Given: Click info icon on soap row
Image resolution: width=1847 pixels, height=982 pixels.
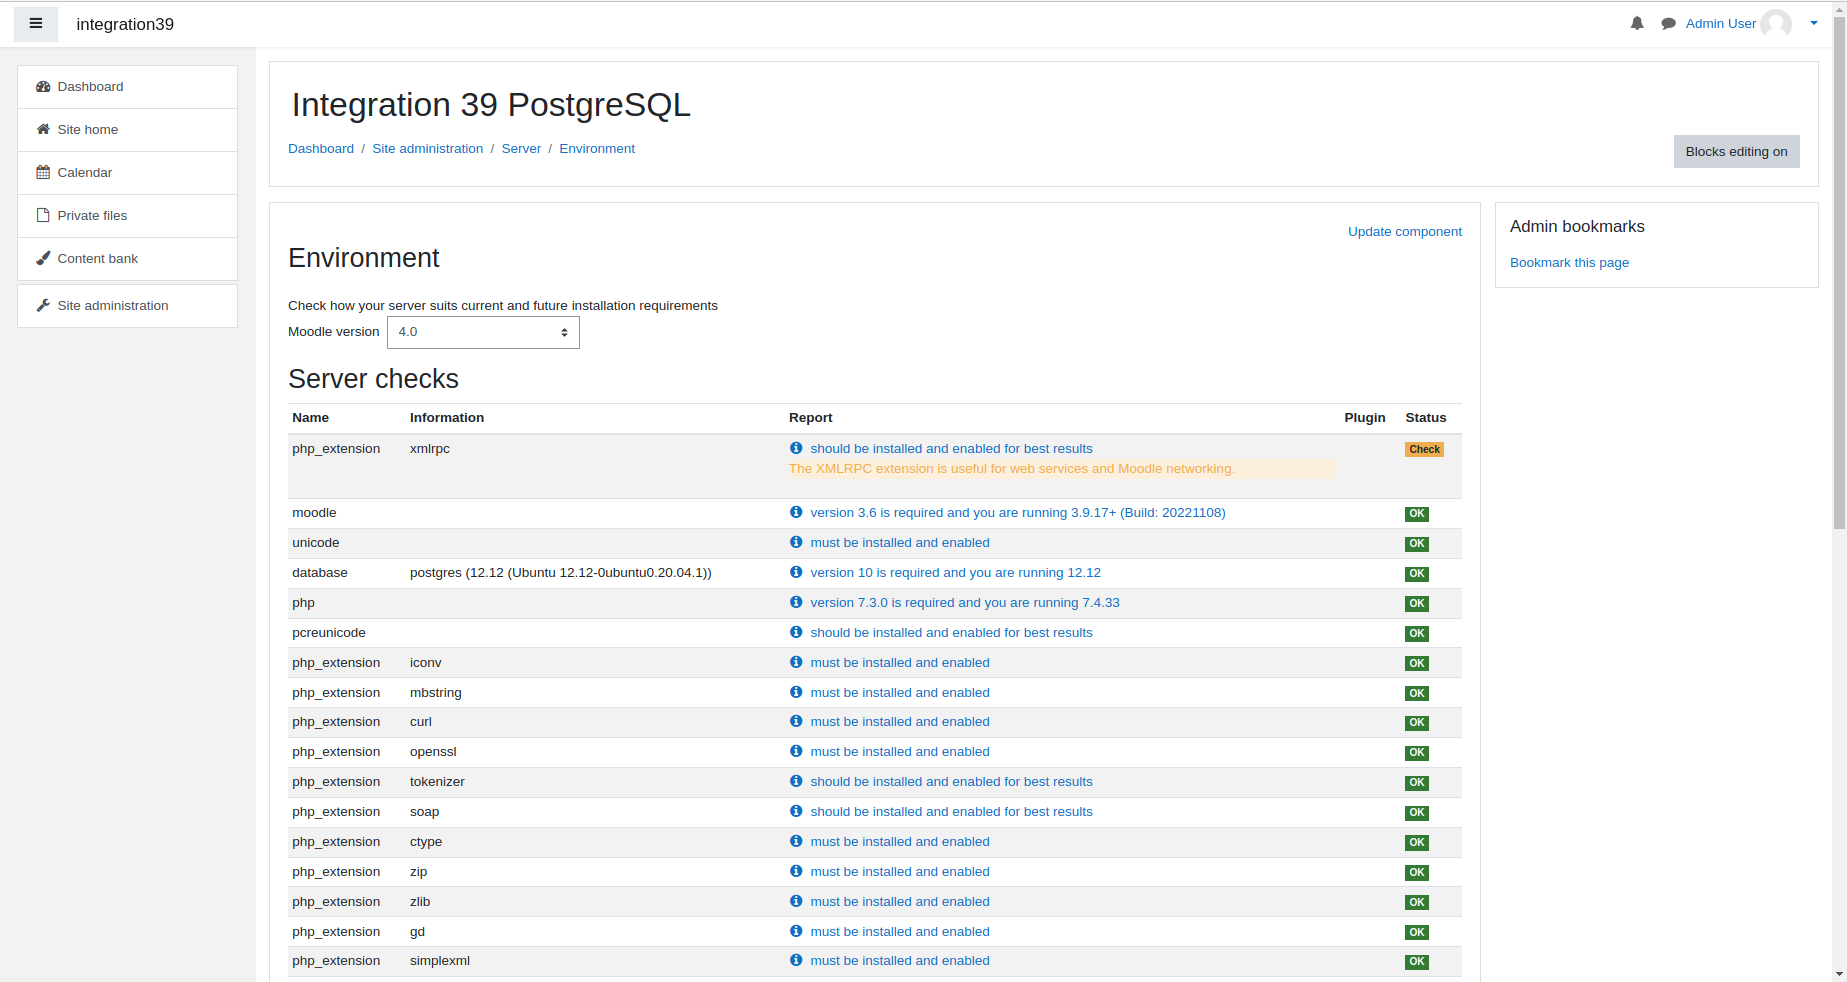Looking at the screenshot, I should pyautogui.click(x=796, y=811).
